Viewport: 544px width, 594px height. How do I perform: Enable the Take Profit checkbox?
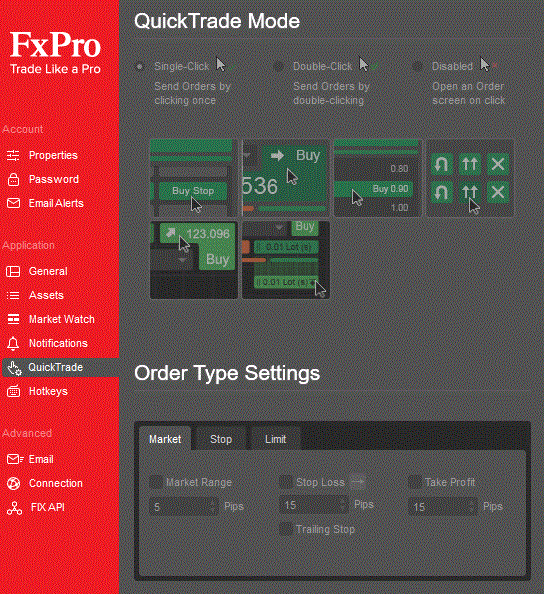coord(414,482)
